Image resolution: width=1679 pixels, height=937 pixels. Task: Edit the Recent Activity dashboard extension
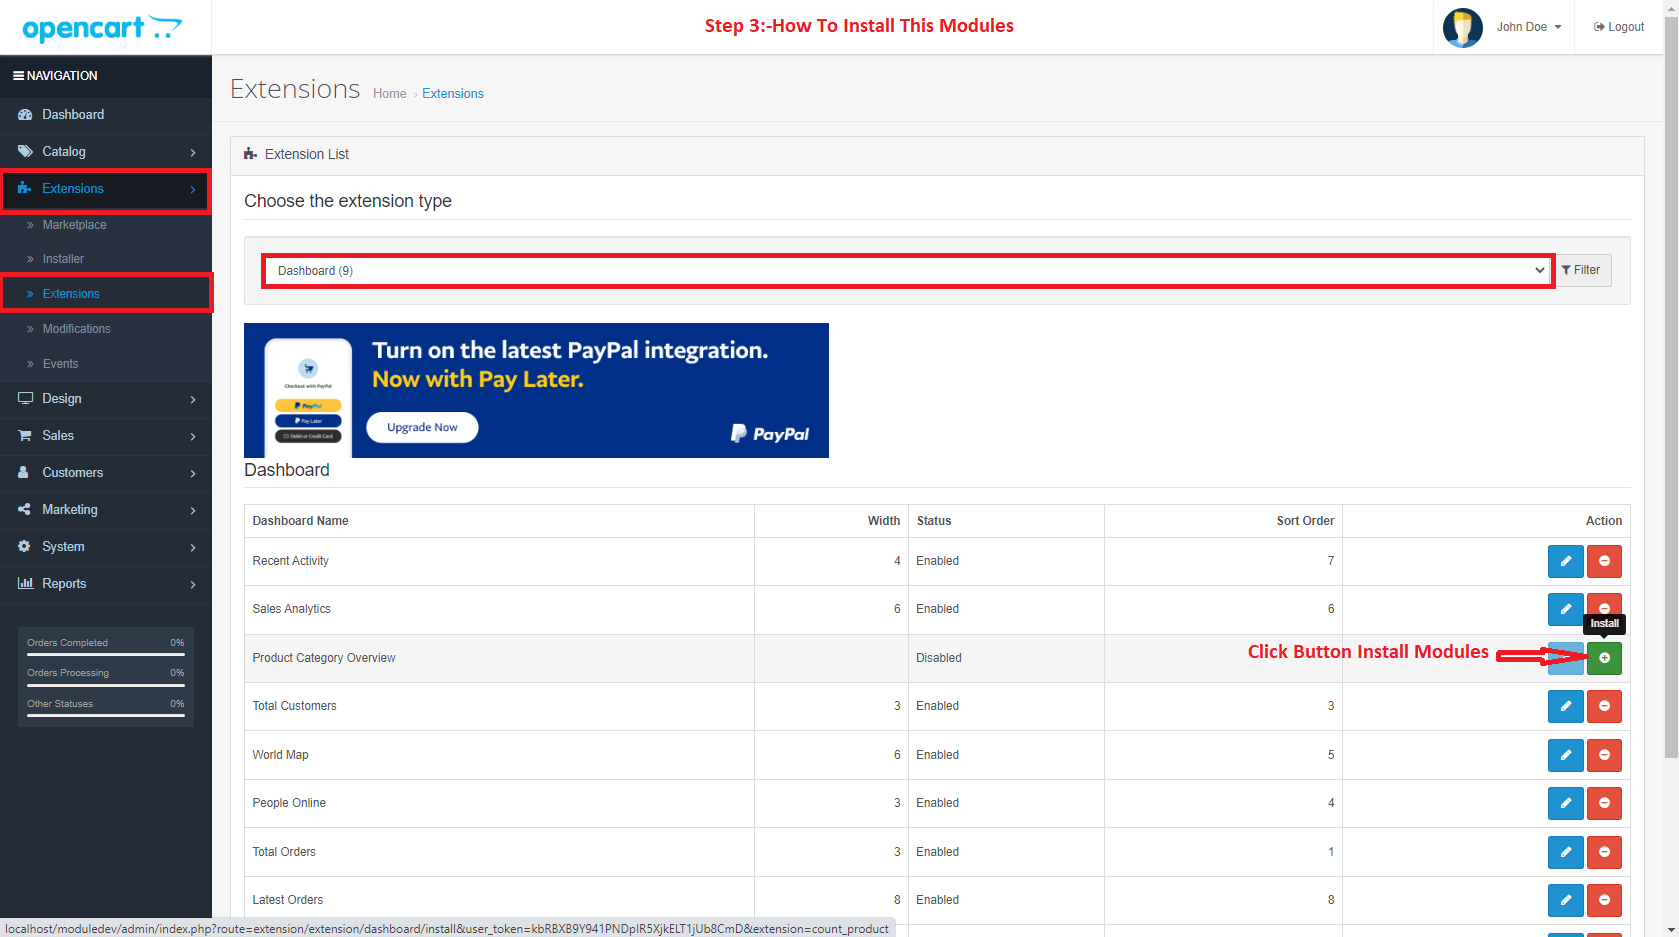pos(1565,561)
